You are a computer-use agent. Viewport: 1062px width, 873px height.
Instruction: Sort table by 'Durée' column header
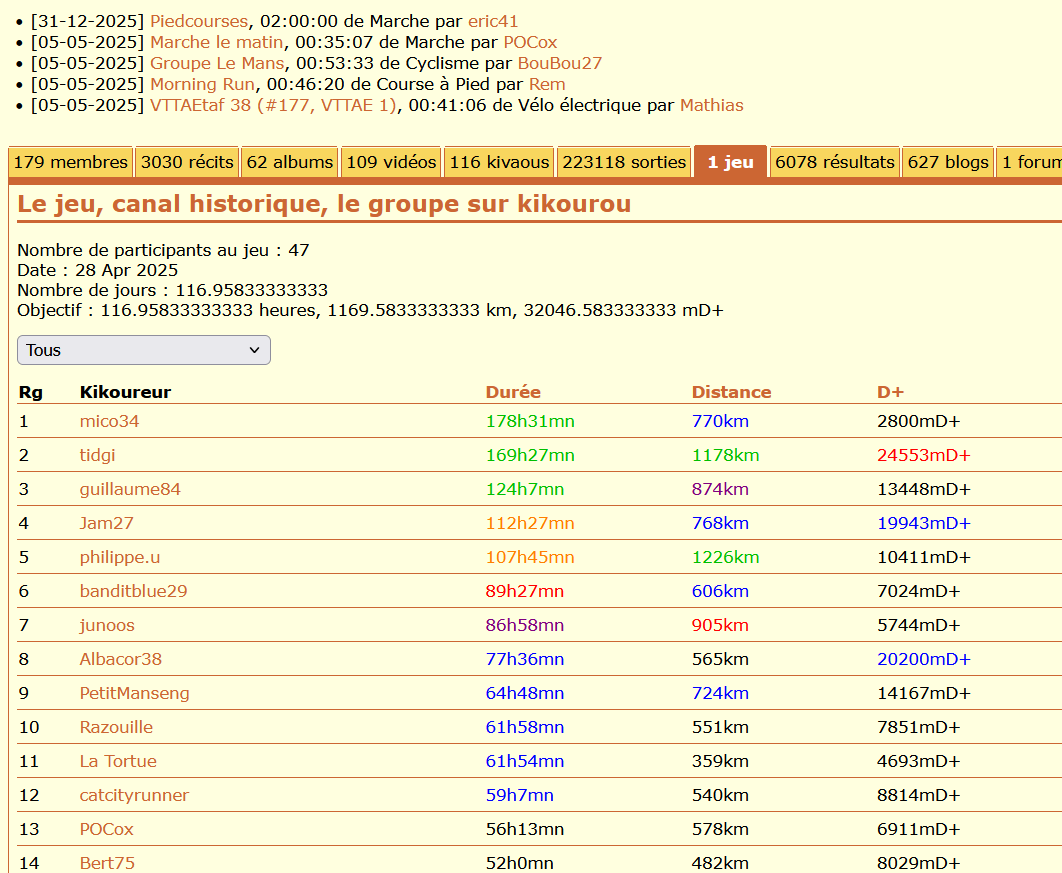pyautogui.click(x=513, y=392)
